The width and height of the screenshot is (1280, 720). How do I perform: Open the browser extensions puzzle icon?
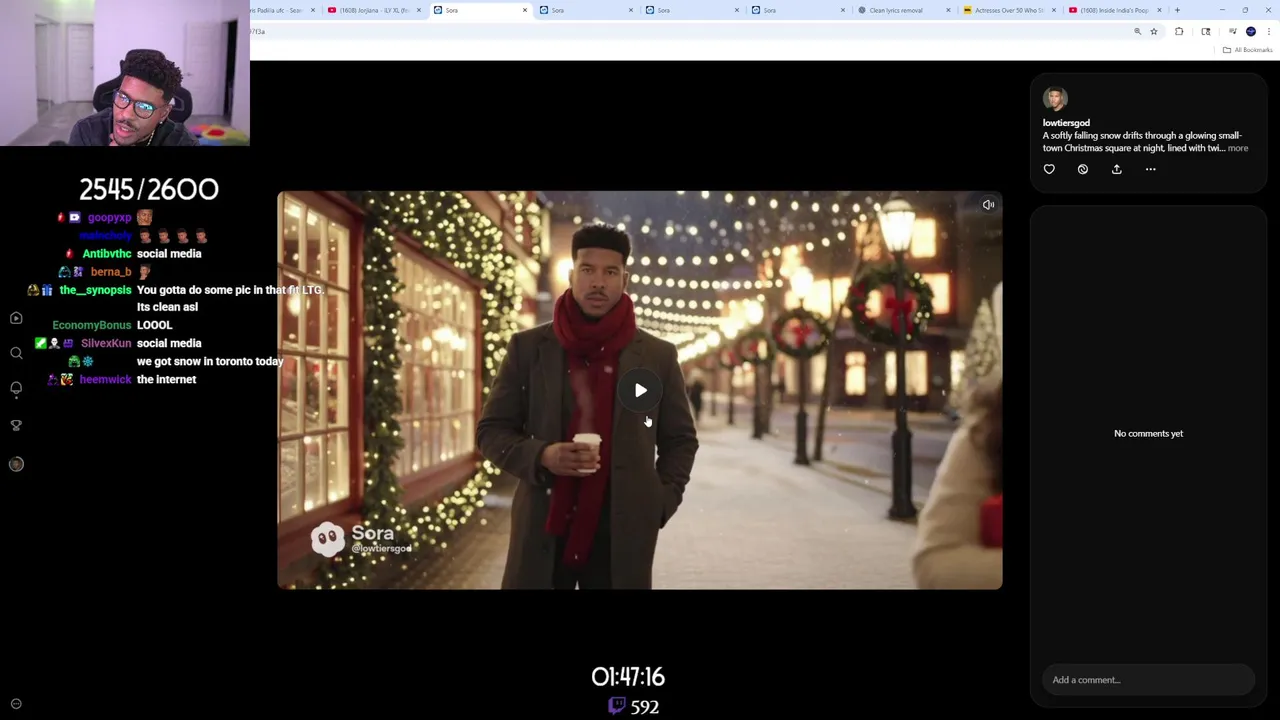click(x=1179, y=32)
